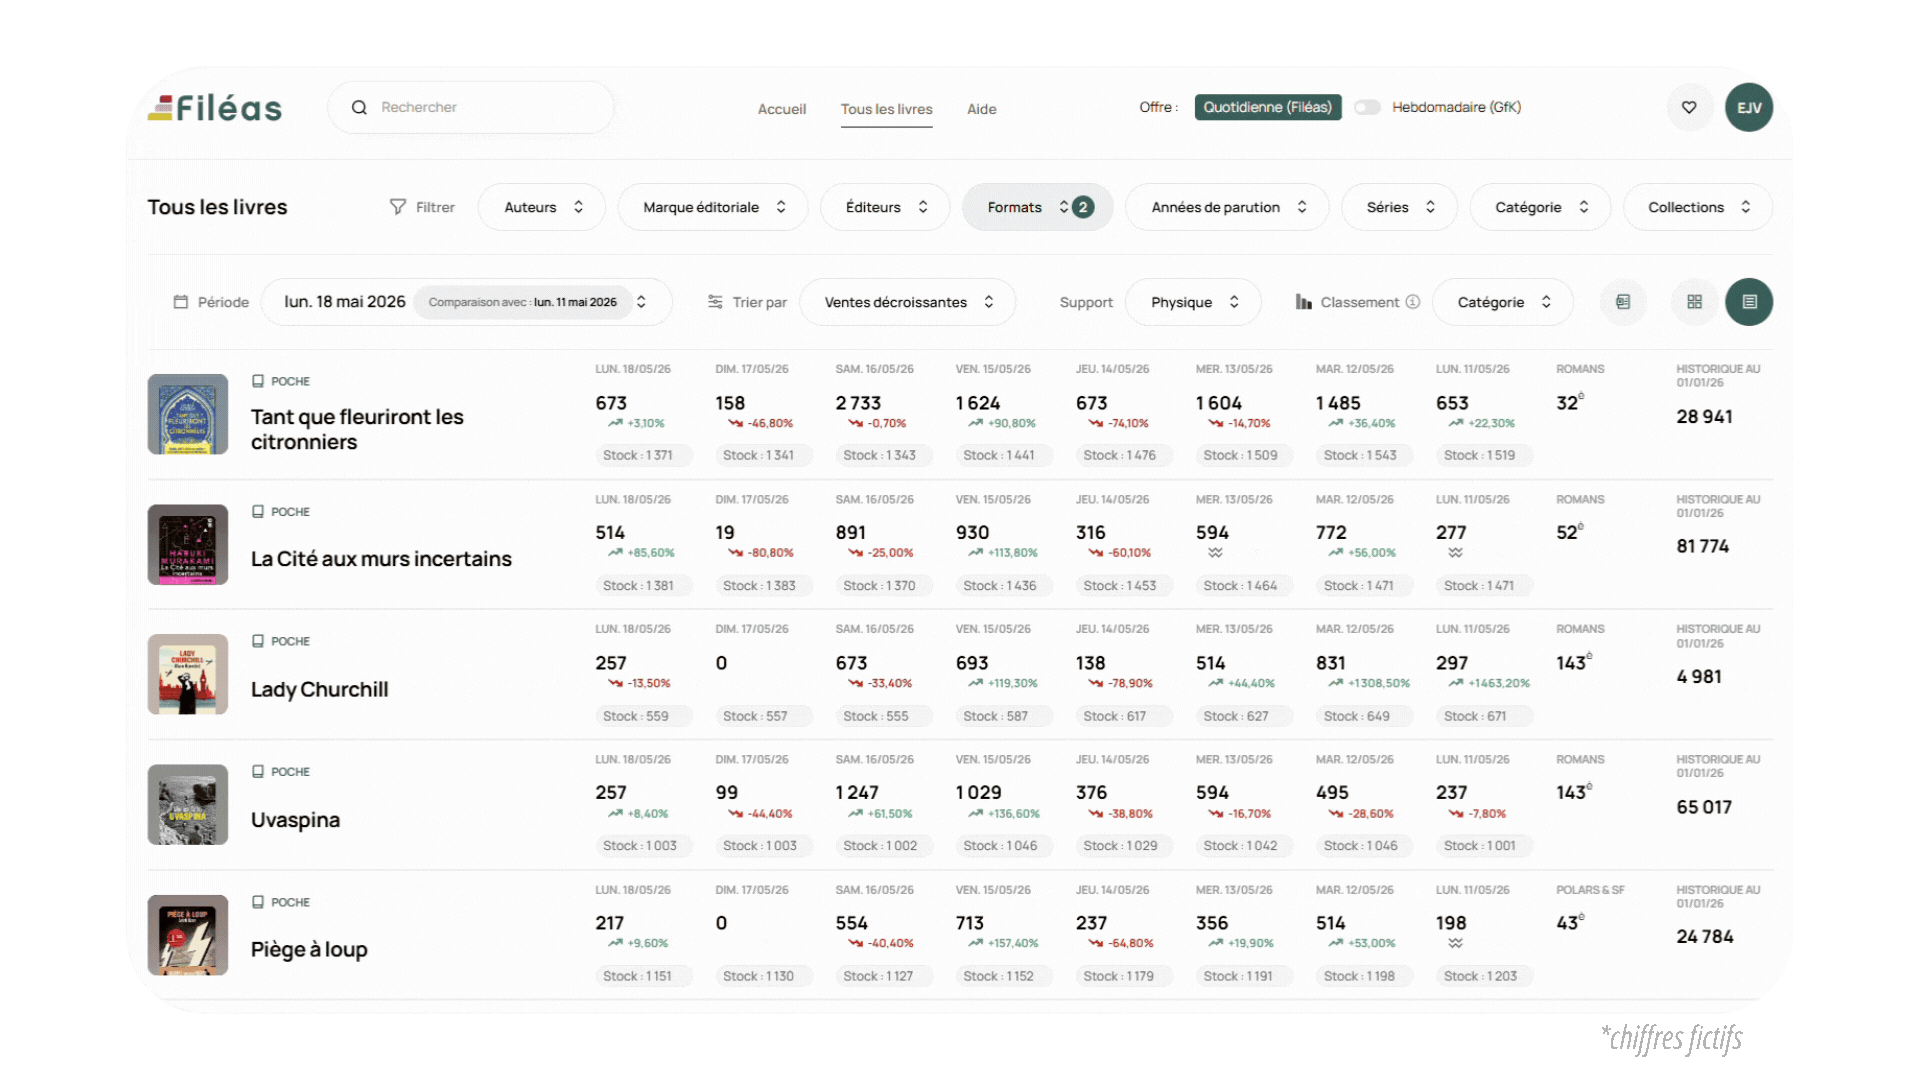Open Tant que fleuriront les citronniers title
This screenshot has width=1920, height=1080.
pyautogui.click(x=357, y=429)
